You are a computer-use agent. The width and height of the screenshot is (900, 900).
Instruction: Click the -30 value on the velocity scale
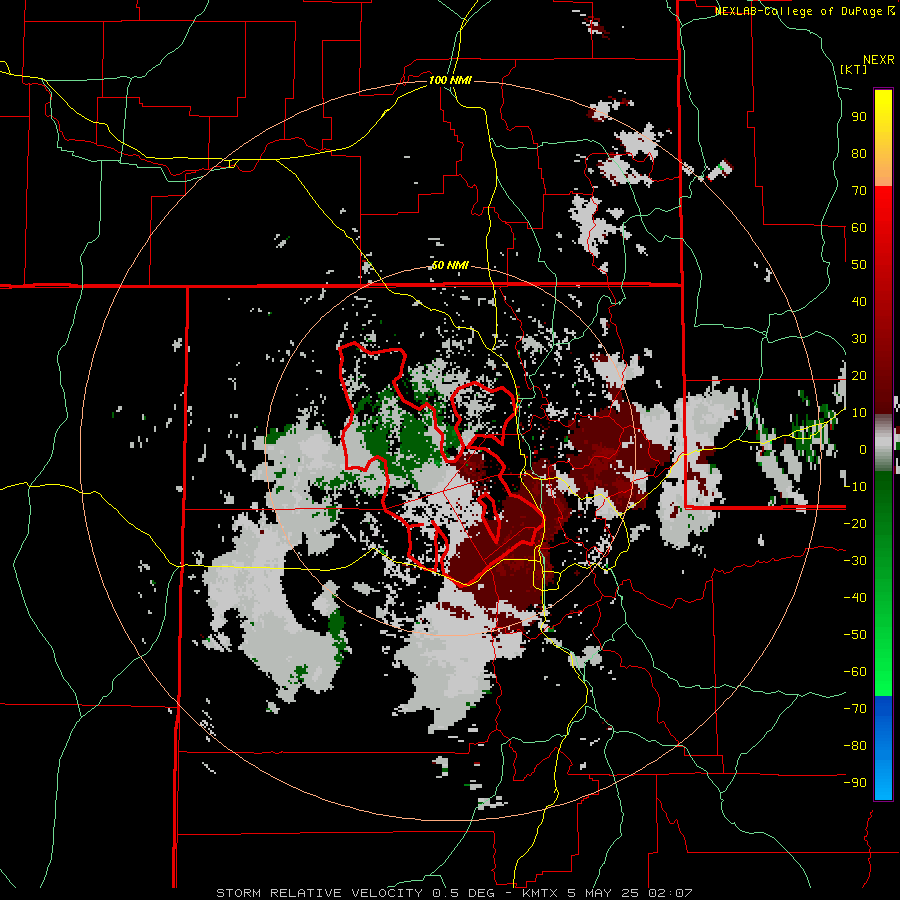855,561
